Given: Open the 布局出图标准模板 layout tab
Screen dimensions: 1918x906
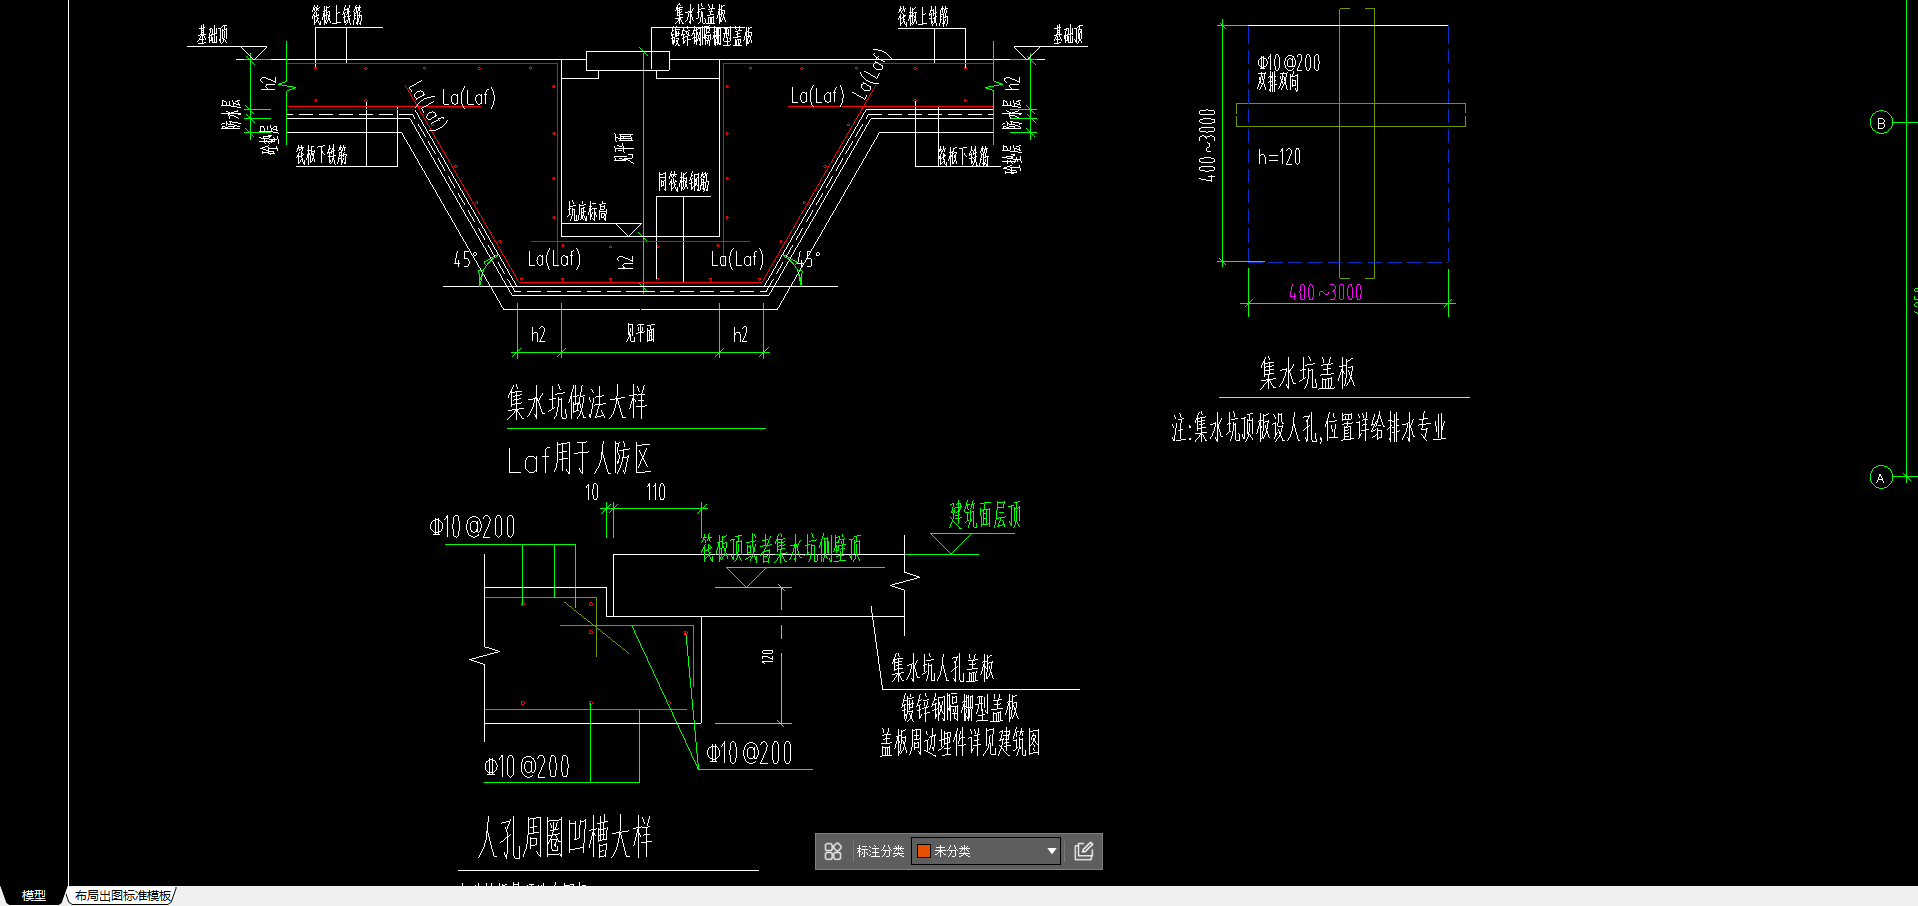Looking at the screenshot, I should point(123,896).
